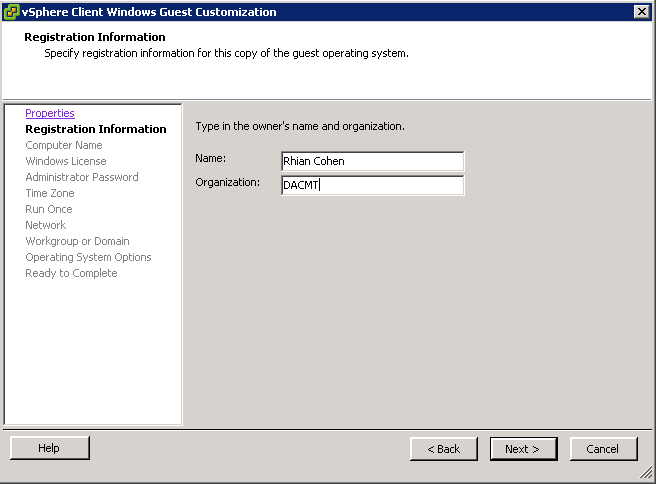Close the Guest Customization dialog
The height and width of the screenshot is (484, 656).
point(641,12)
